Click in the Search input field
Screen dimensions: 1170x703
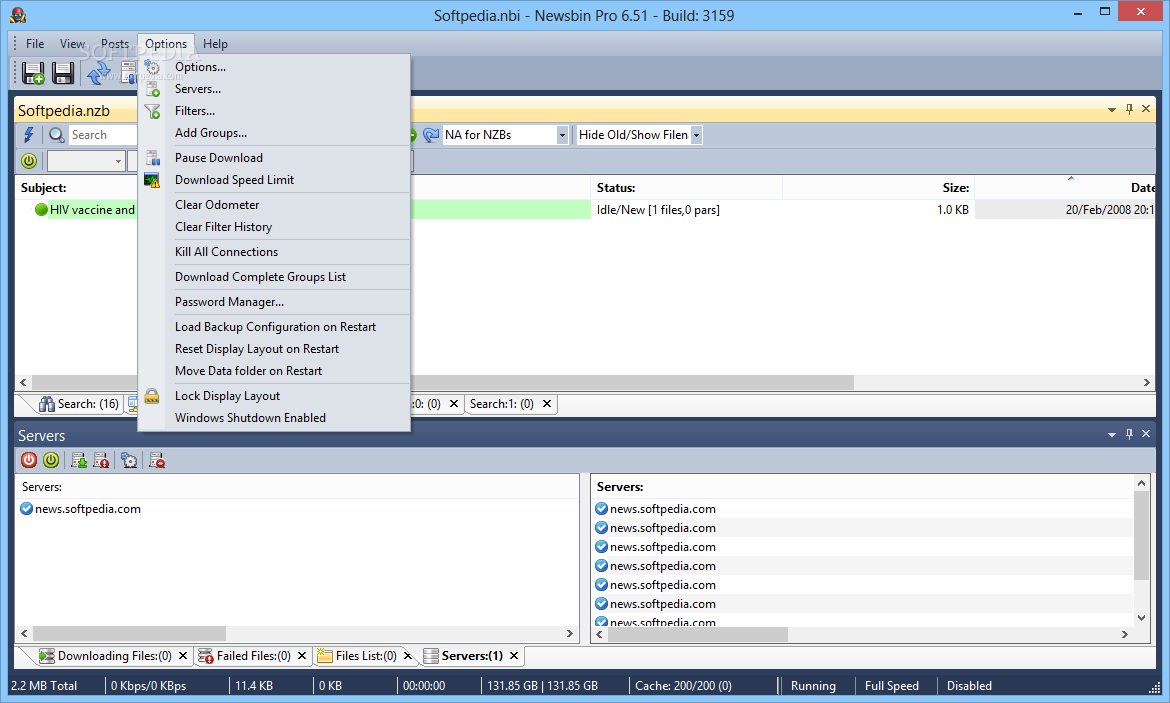(x=102, y=135)
